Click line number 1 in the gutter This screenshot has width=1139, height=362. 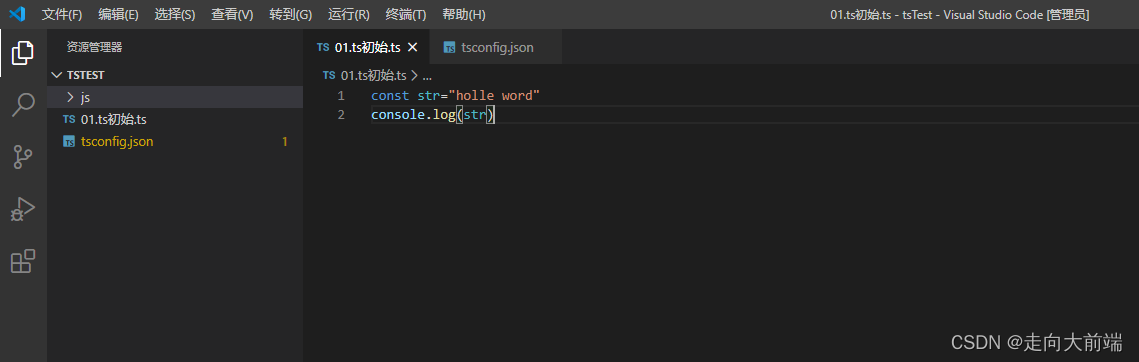[x=341, y=96]
